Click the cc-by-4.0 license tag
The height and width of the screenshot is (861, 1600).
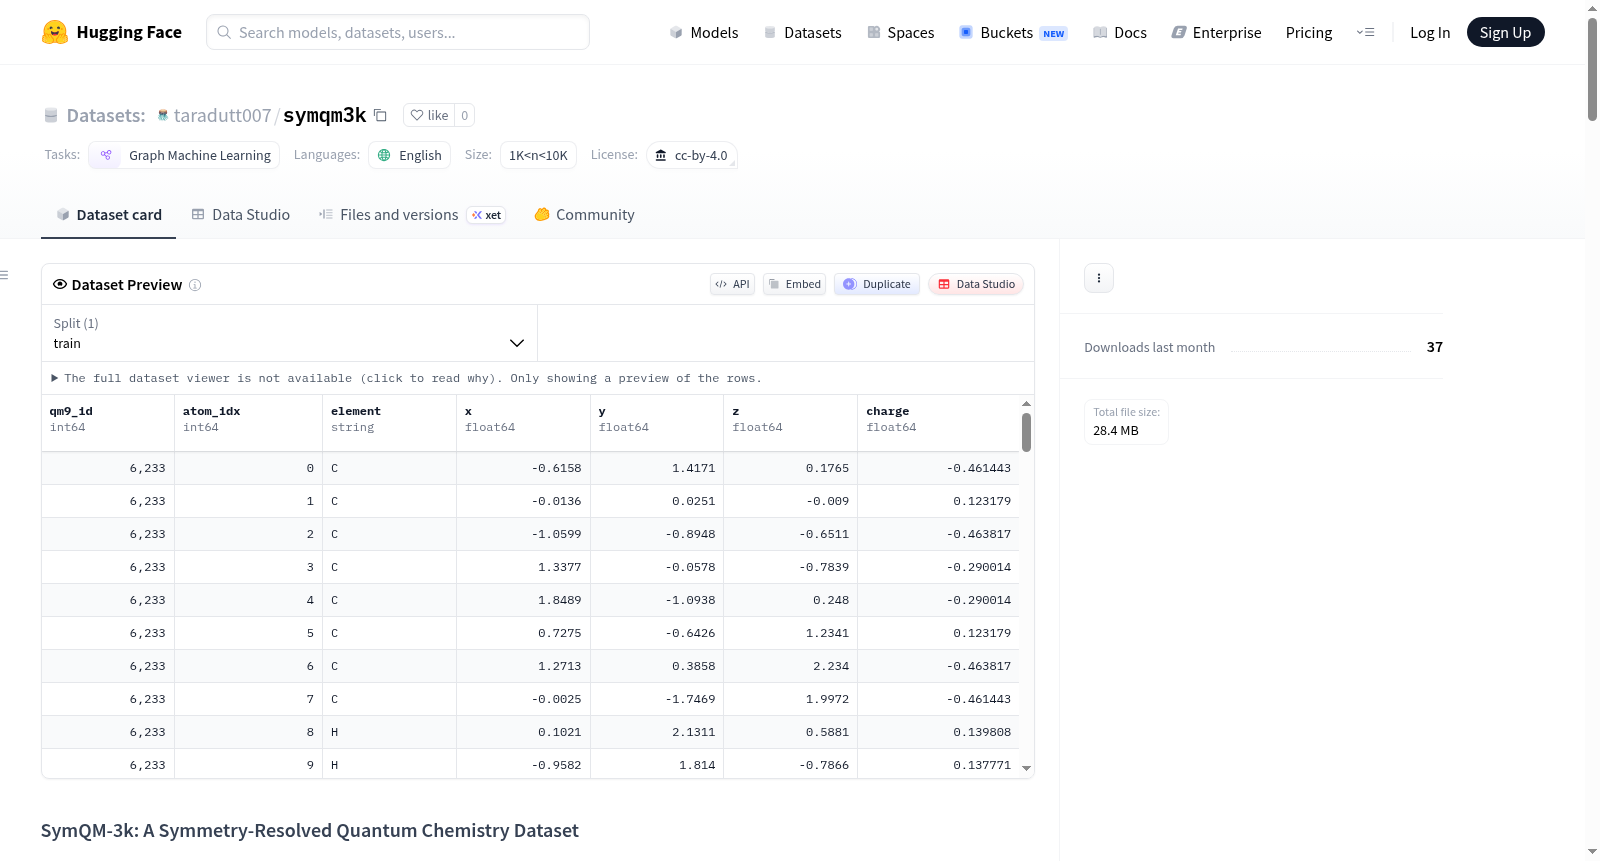pyautogui.click(x=692, y=155)
